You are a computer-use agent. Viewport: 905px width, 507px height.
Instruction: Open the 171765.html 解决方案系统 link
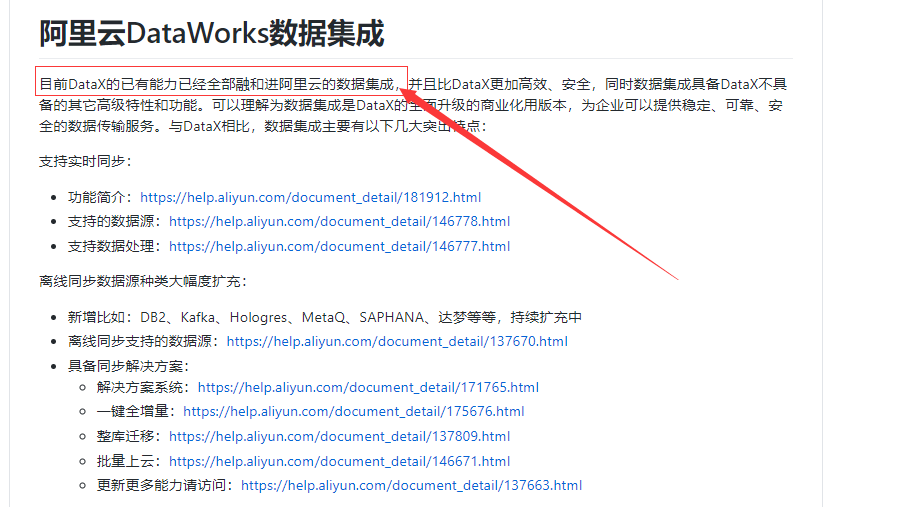coord(368,387)
